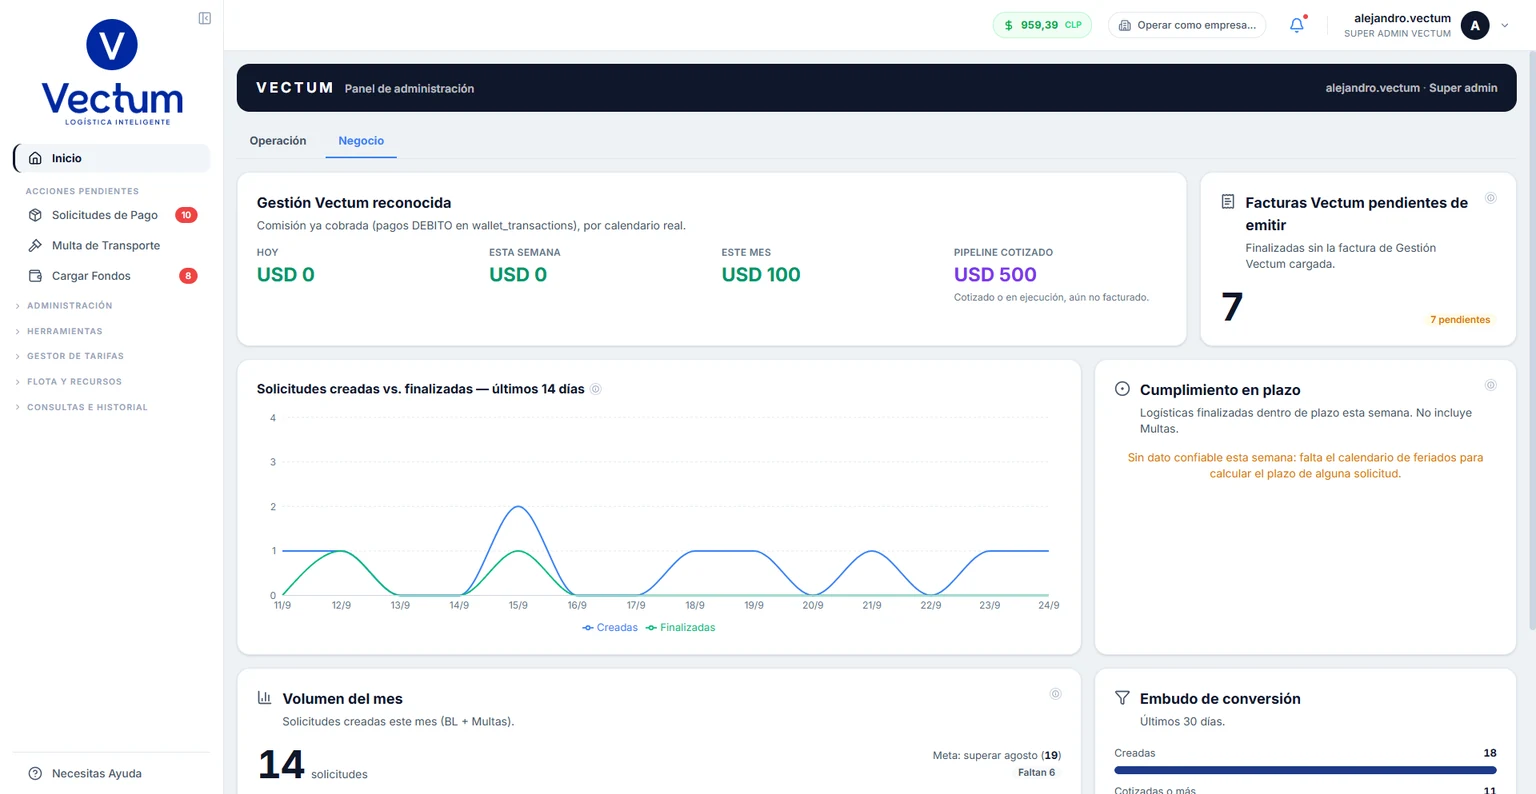Screen dimensions: 1536x794
Task: Click the help icon next to Necesitas Ayuda
Action: [x=35, y=773]
